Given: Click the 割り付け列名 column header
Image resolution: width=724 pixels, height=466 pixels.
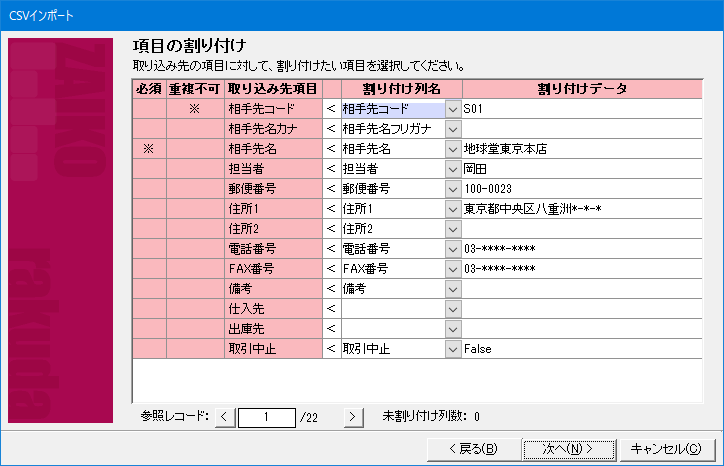Looking at the screenshot, I should click(x=400, y=89).
